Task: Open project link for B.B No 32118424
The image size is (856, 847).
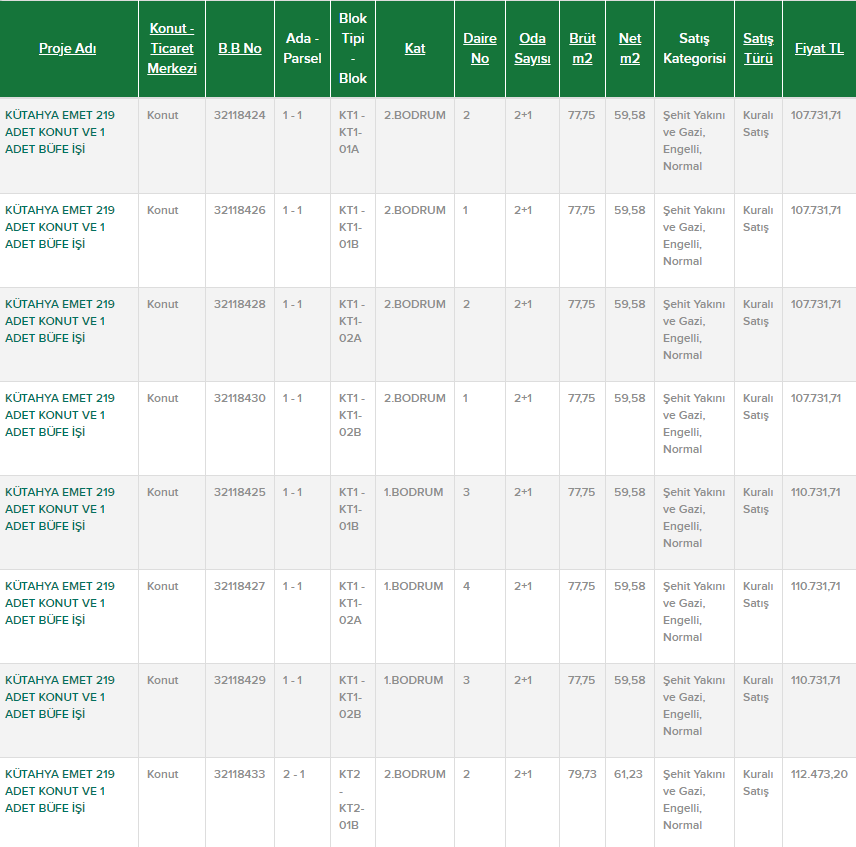Action: 60,132
